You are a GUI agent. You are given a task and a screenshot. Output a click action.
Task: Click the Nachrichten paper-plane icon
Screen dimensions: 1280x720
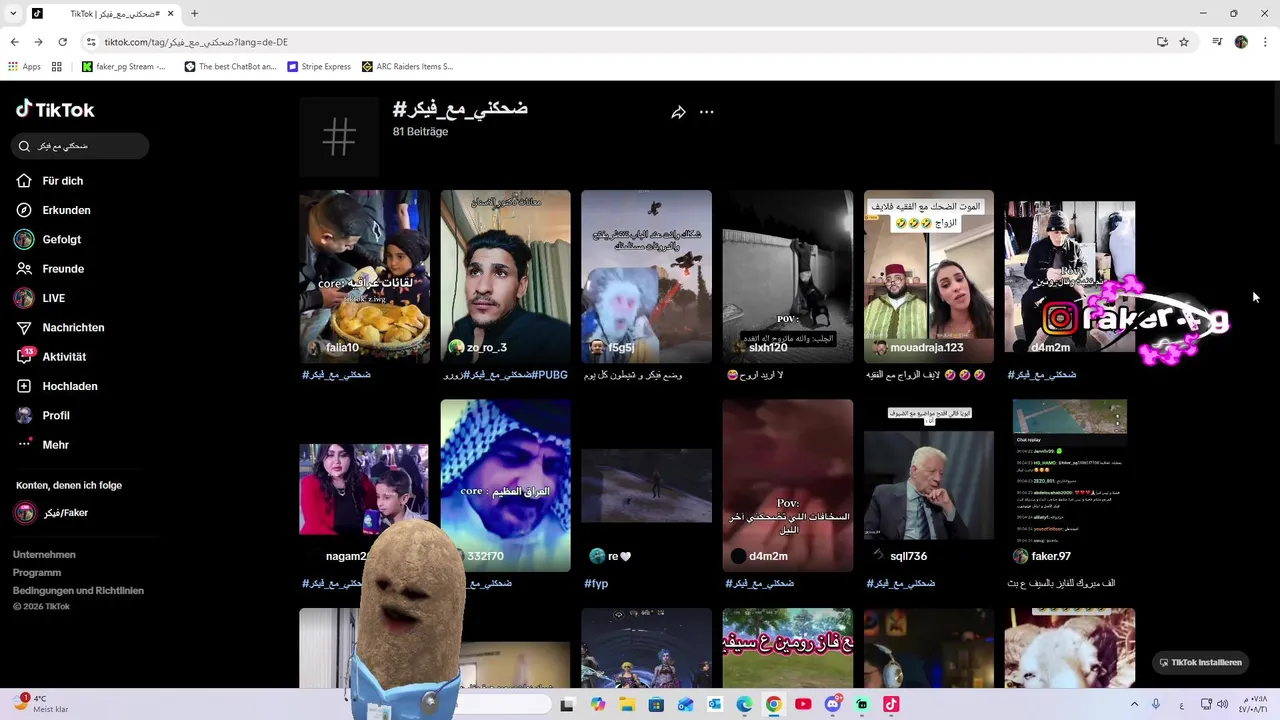pos(24,327)
